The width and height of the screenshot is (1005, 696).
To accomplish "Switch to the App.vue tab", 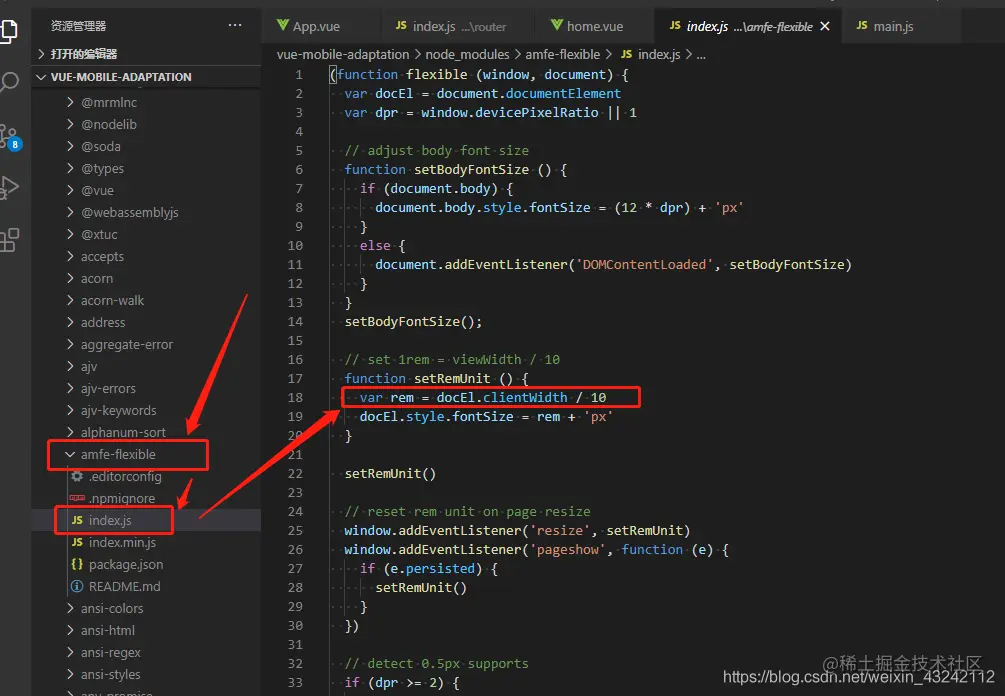I will (320, 26).
